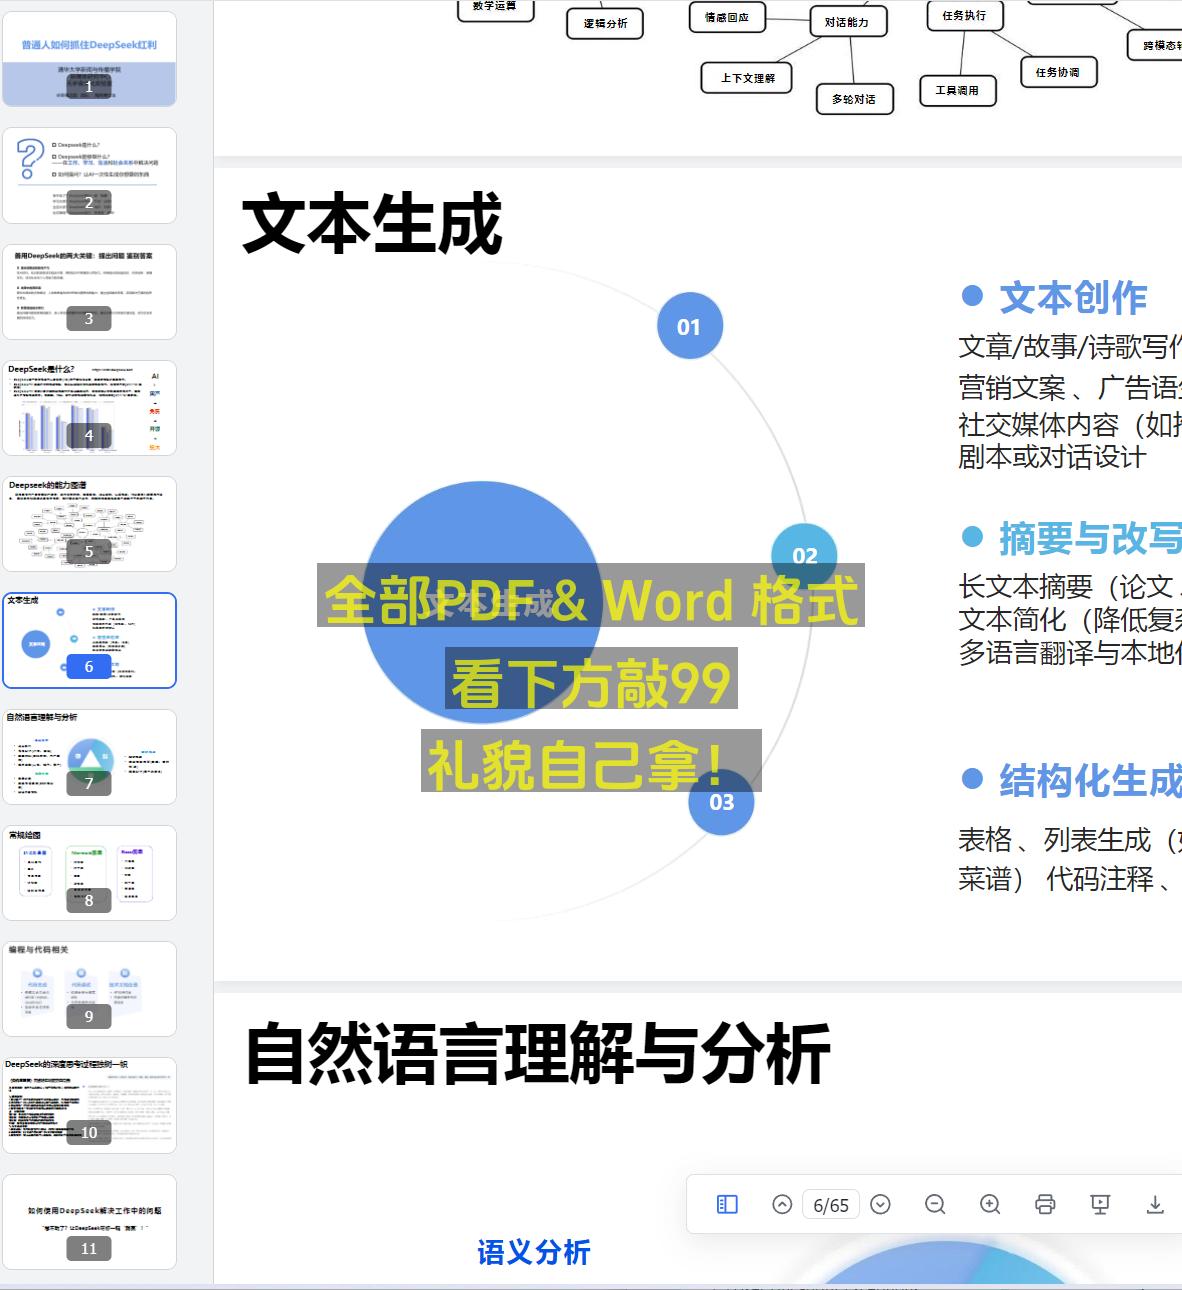Click the 任务执行 mind map node
The image size is (1182, 1290).
tap(964, 15)
